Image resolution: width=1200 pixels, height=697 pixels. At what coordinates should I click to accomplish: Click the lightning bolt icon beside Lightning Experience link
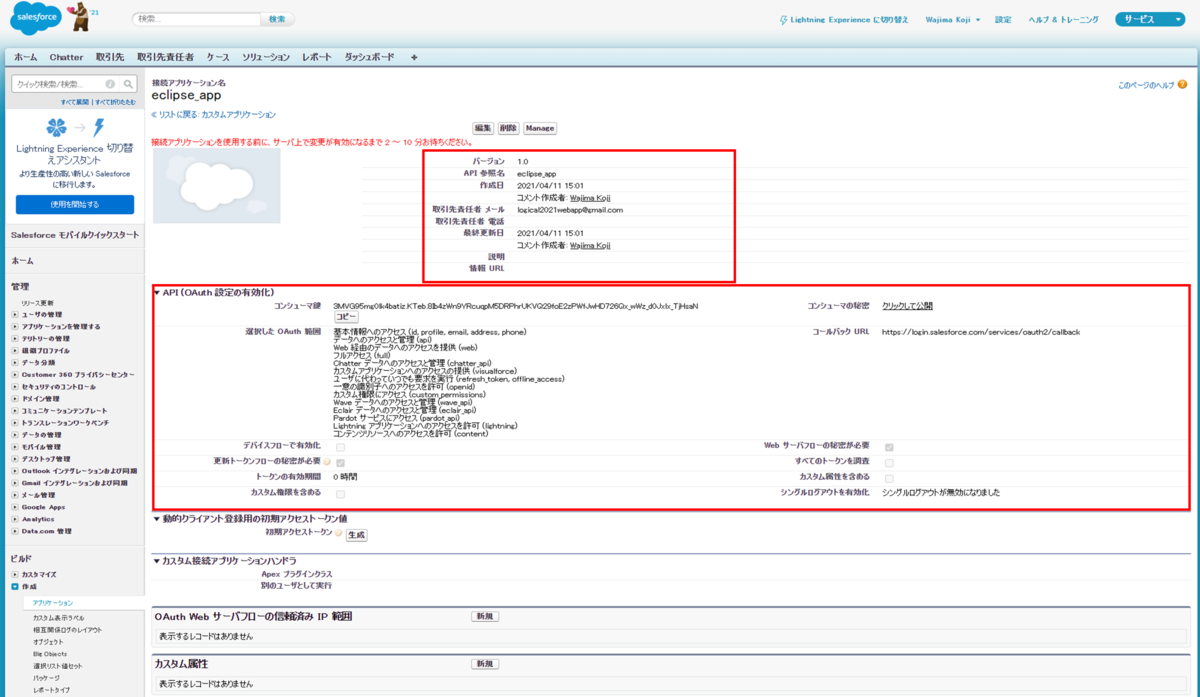(783, 20)
